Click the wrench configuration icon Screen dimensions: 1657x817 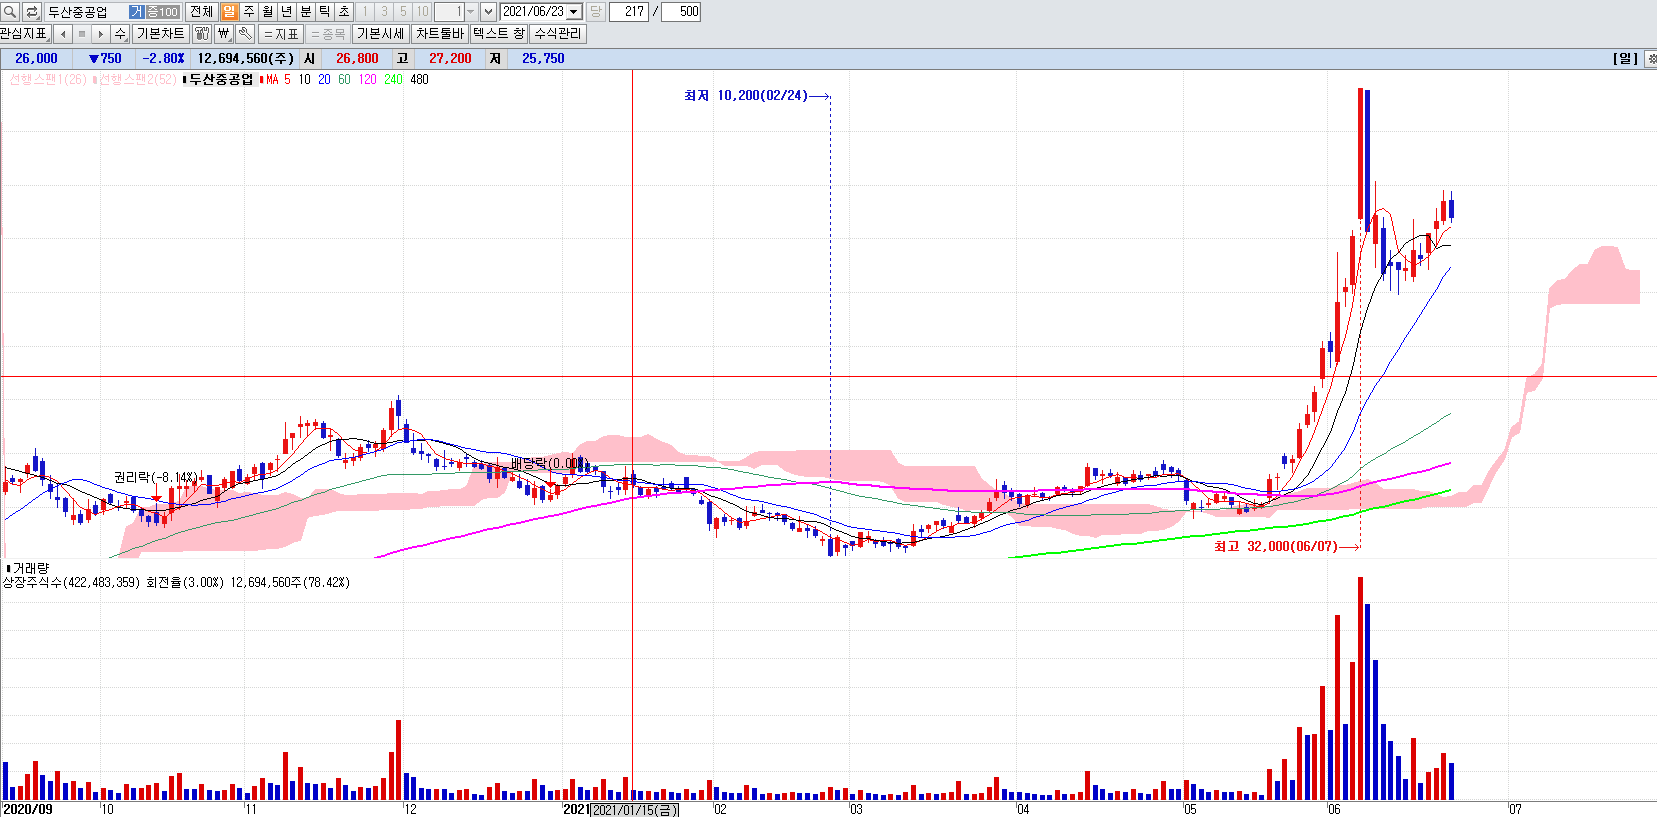pyautogui.click(x=245, y=34)
